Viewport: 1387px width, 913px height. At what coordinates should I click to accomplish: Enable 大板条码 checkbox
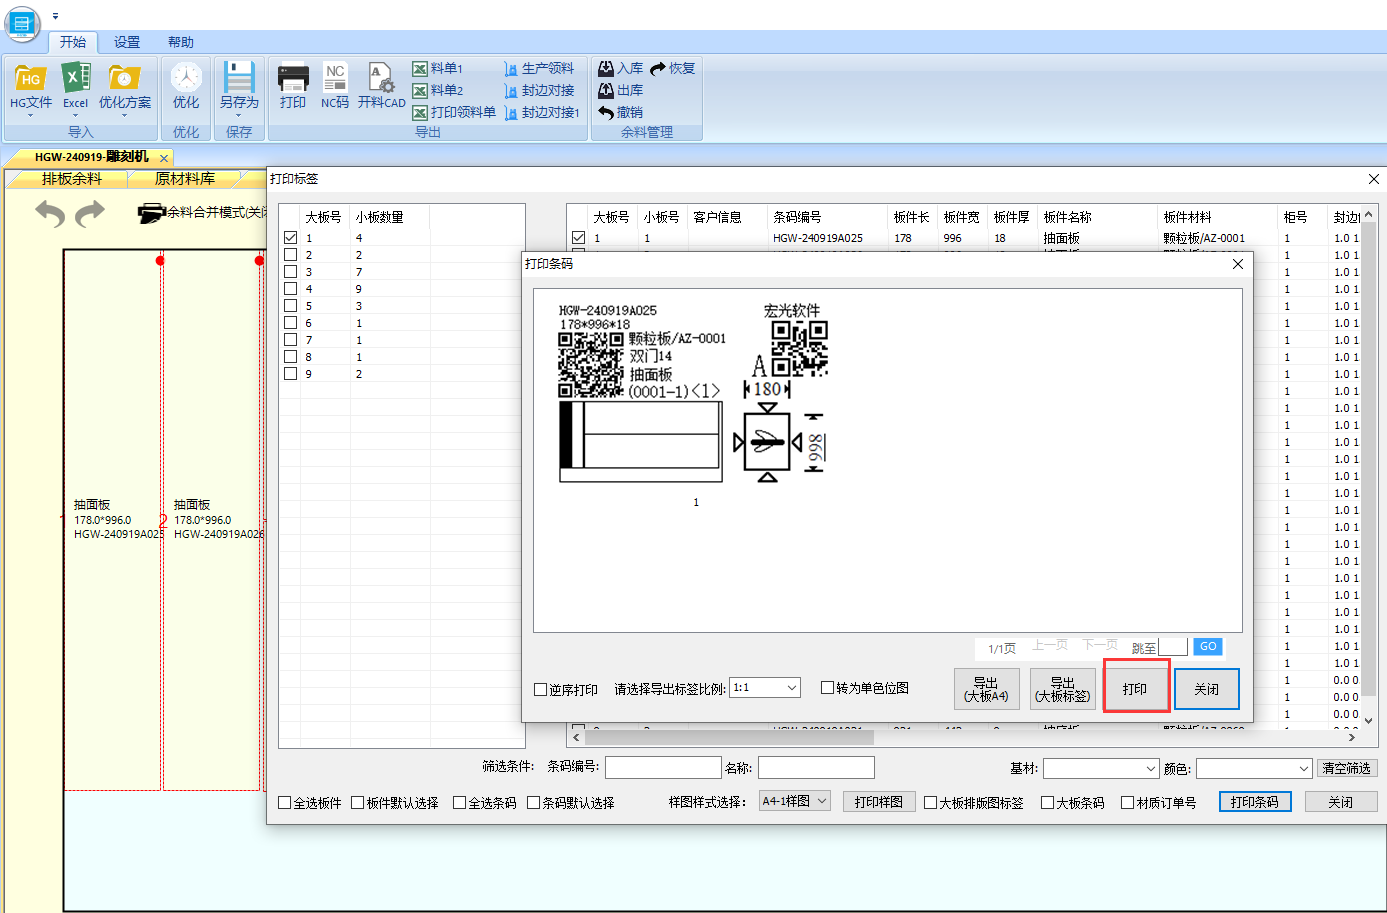[x=1047, y=803]
